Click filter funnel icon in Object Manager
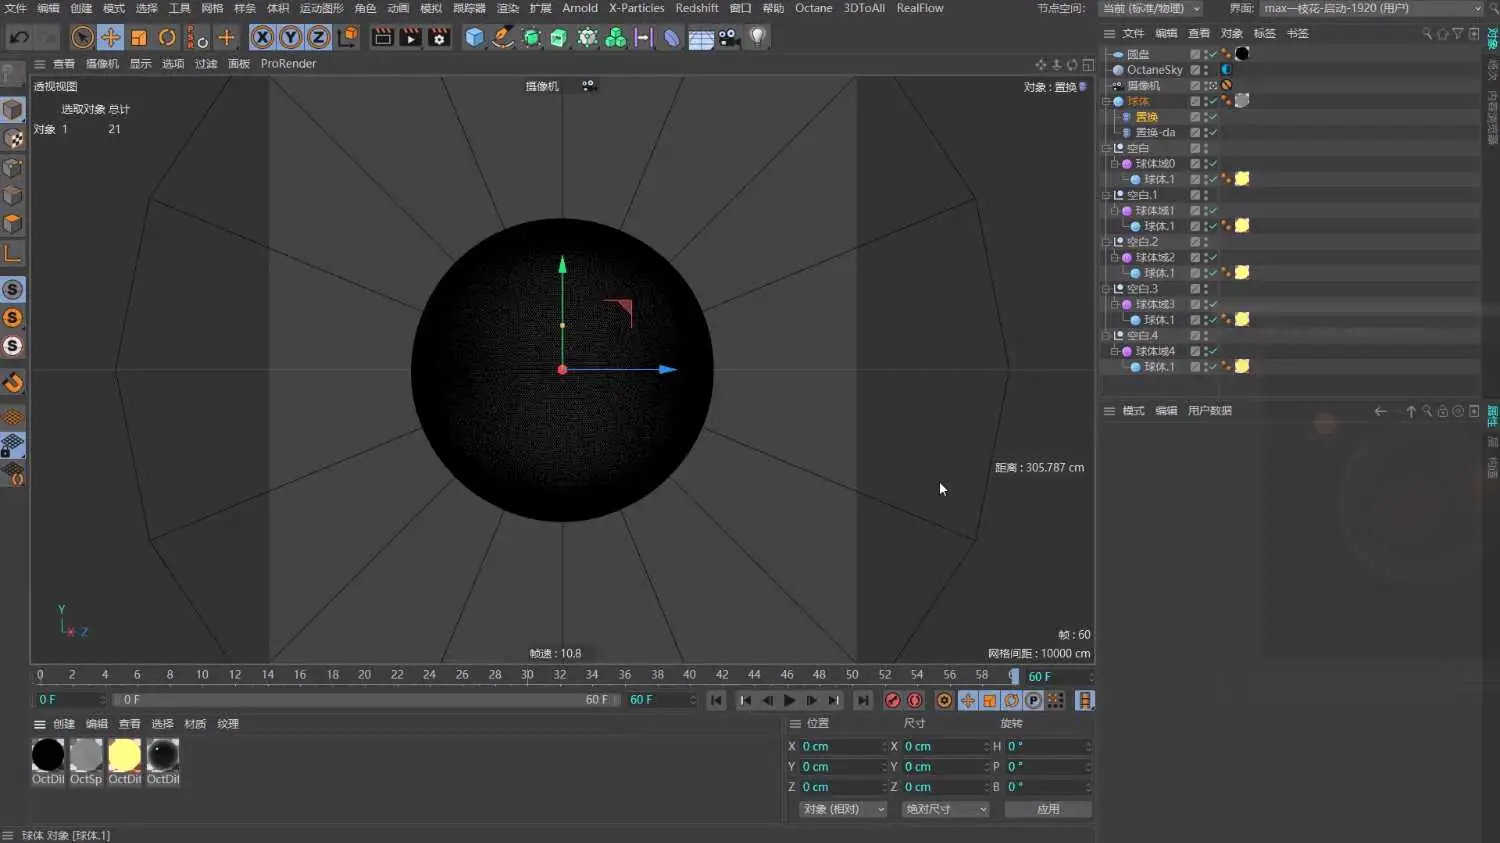The width and height of the screenshot is (1500, 843). tap(1458, 34)
